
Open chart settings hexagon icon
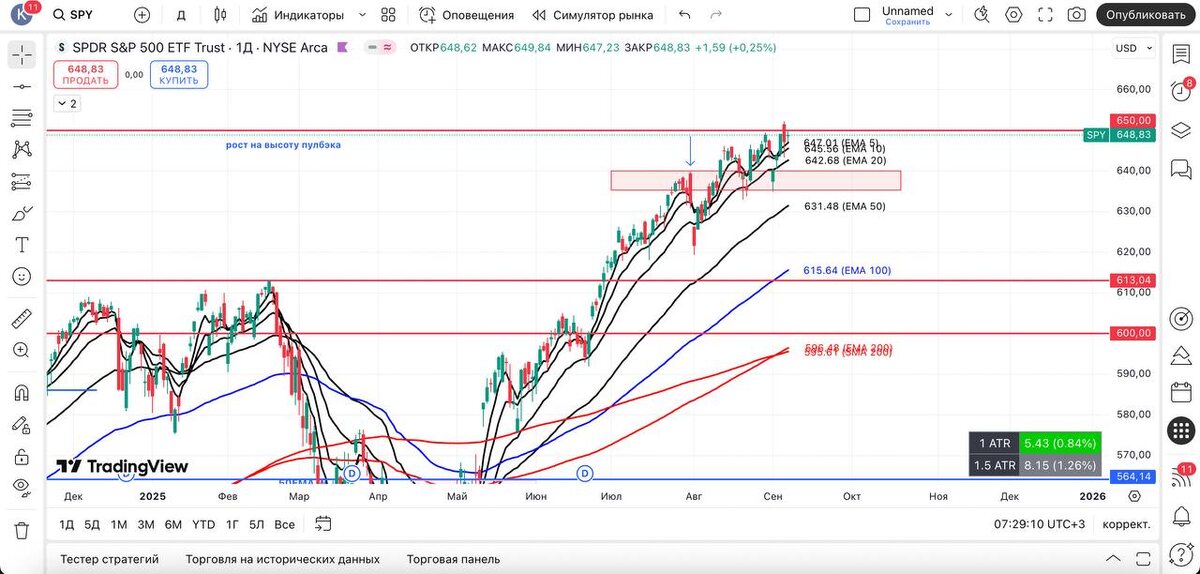pos(1014,15)
